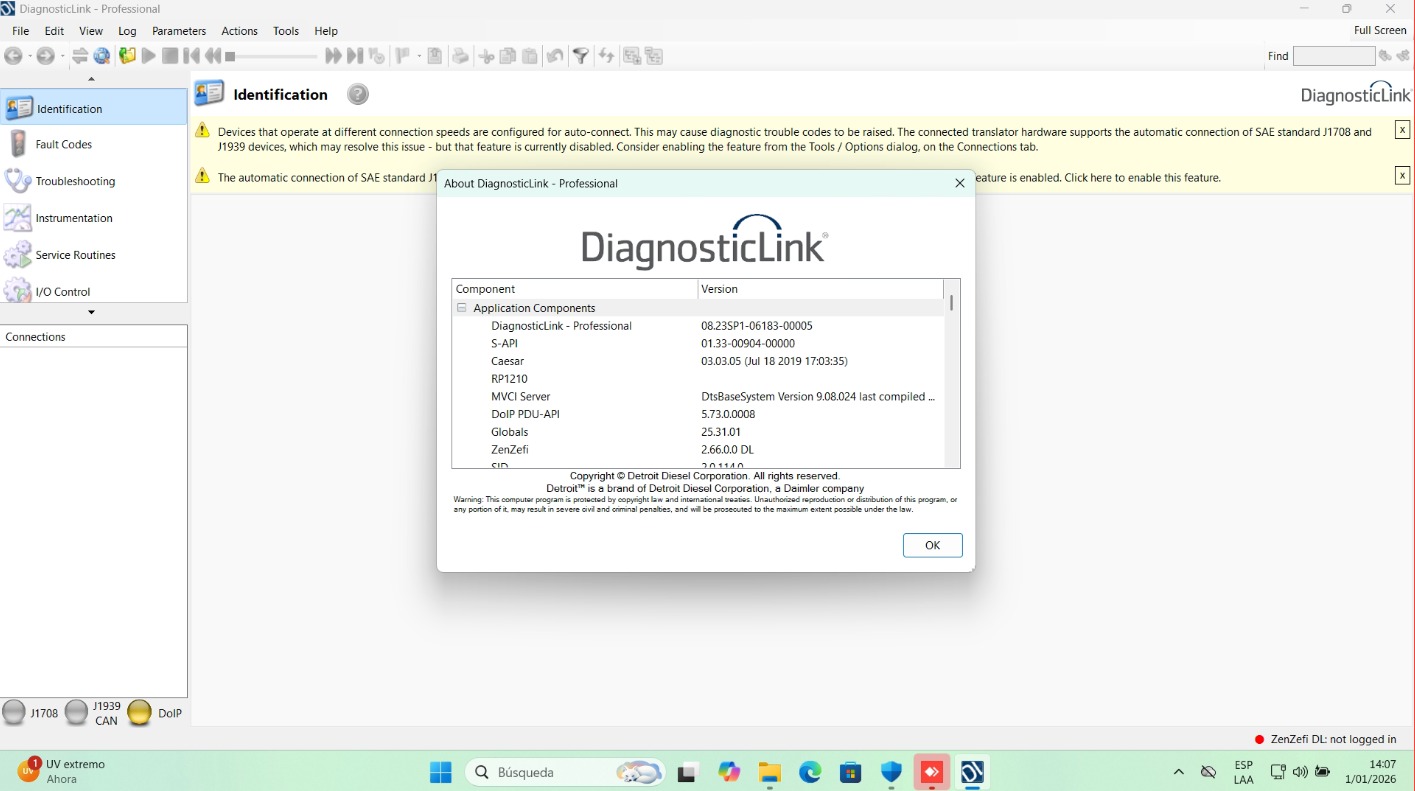This screenshot has width=1415, height=791.
Task: Open the Help menu in the menu bar
Action: pyautogui.click(x=326, y=31)
